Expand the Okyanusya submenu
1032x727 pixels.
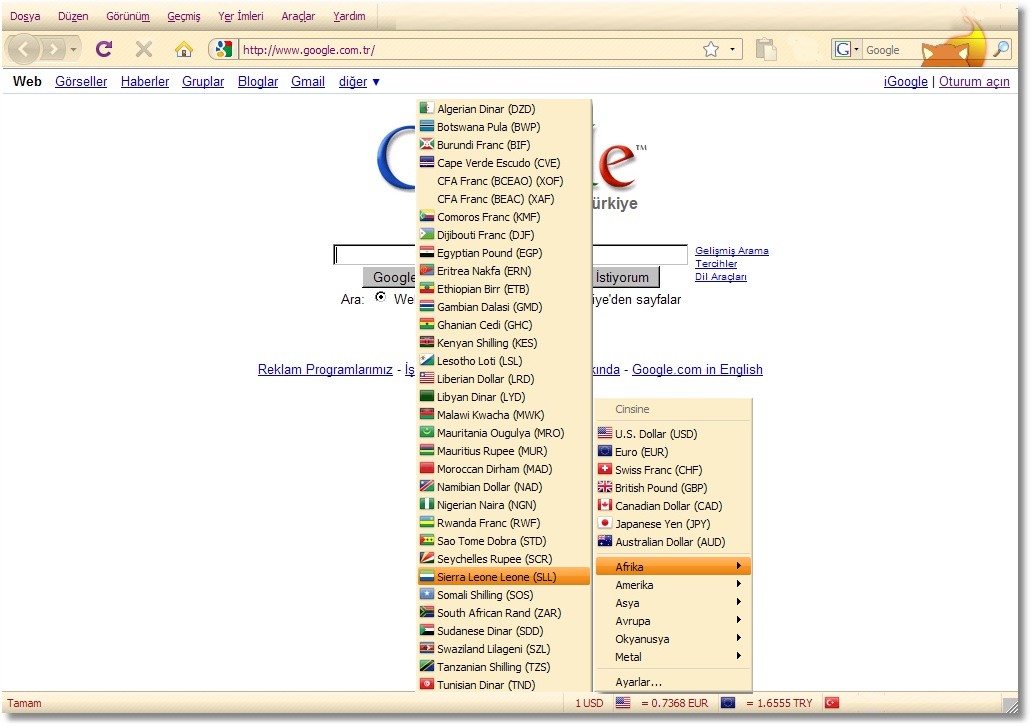[673, 639]
